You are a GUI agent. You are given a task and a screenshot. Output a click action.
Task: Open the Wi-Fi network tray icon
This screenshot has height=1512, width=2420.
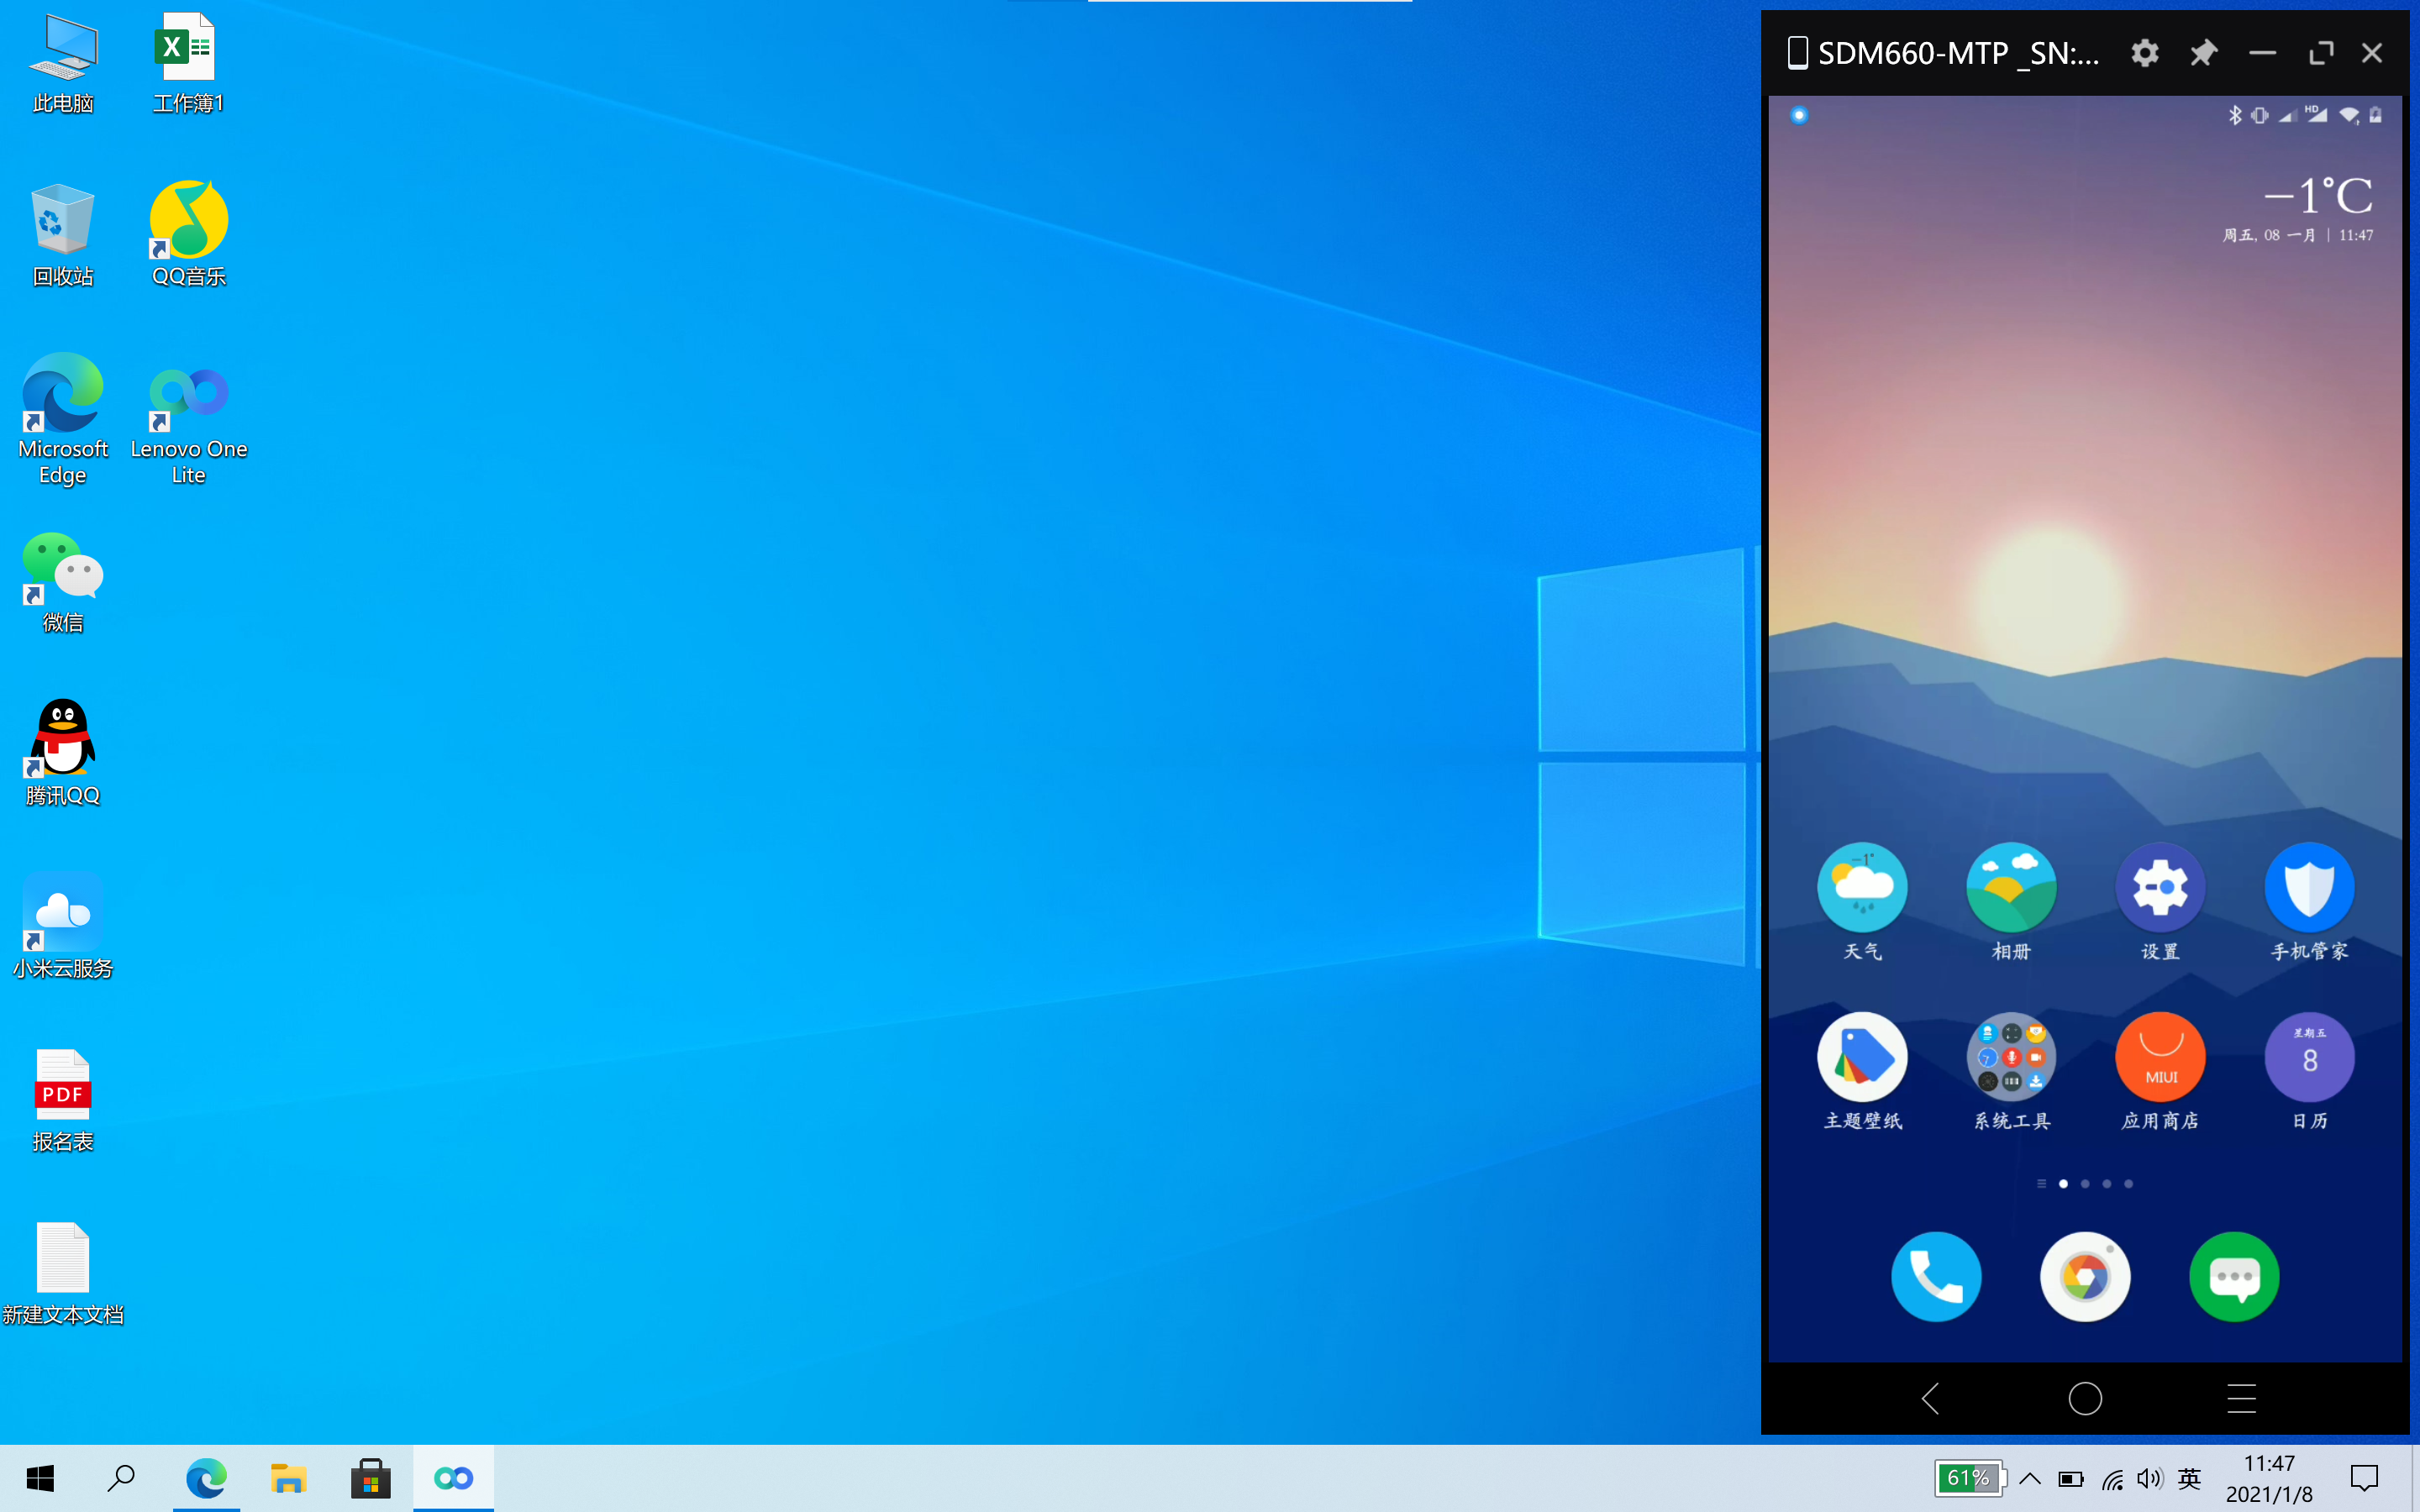point(2112,1479)
